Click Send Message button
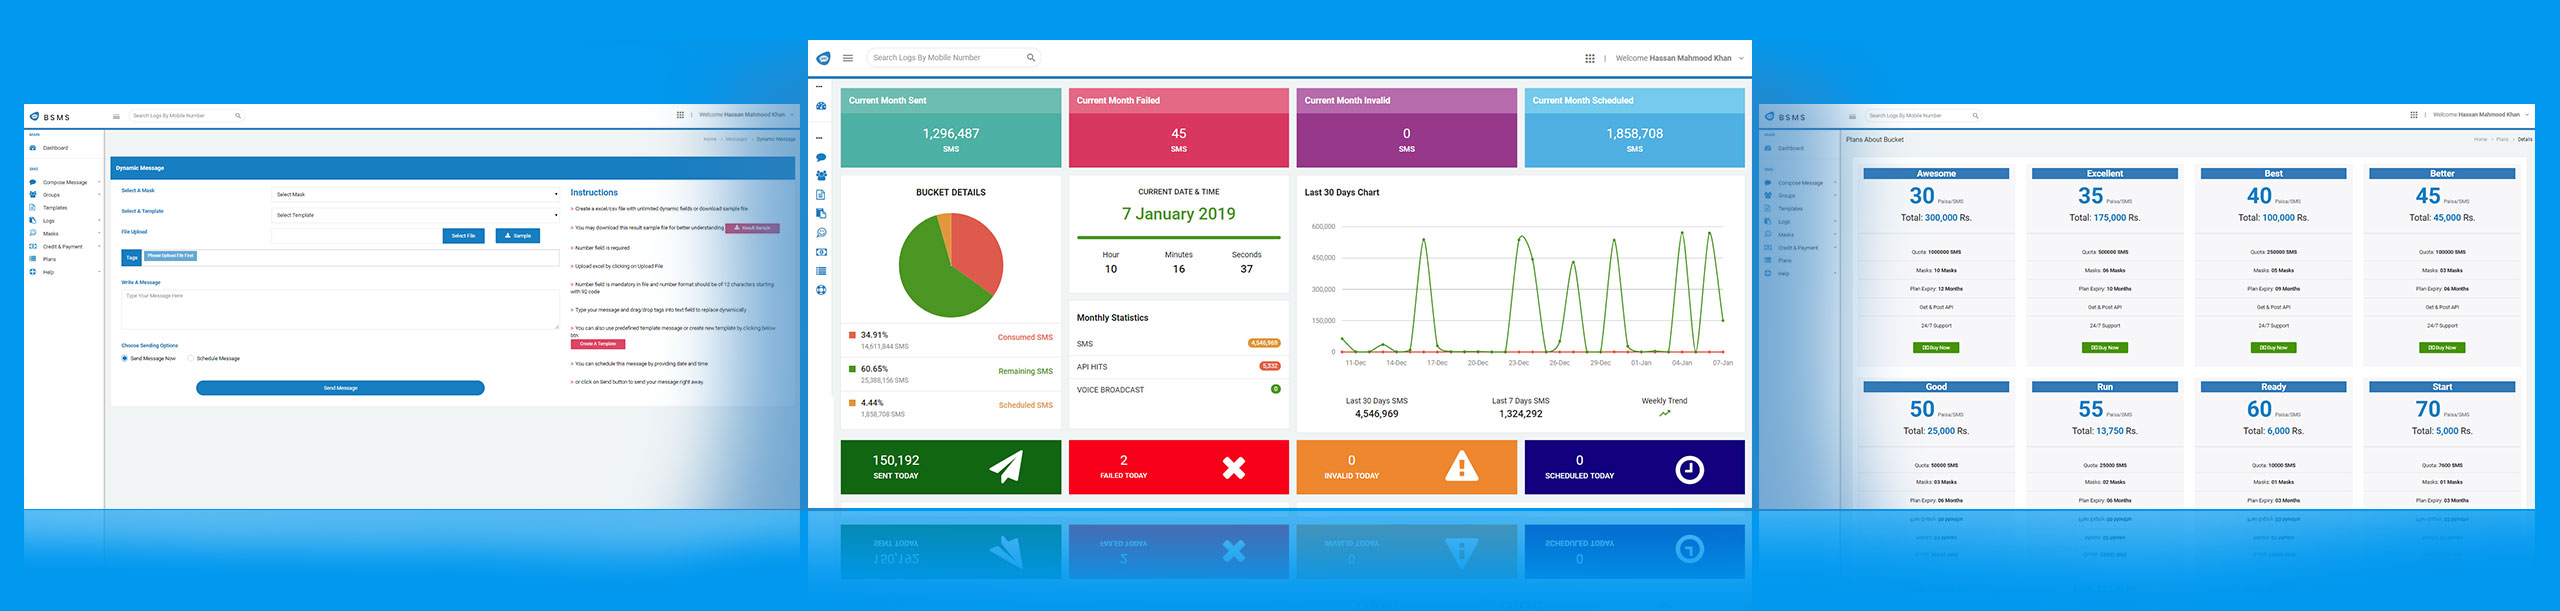Image resolution: width=2560 pixels, height=611 pixels. point(340,388)
